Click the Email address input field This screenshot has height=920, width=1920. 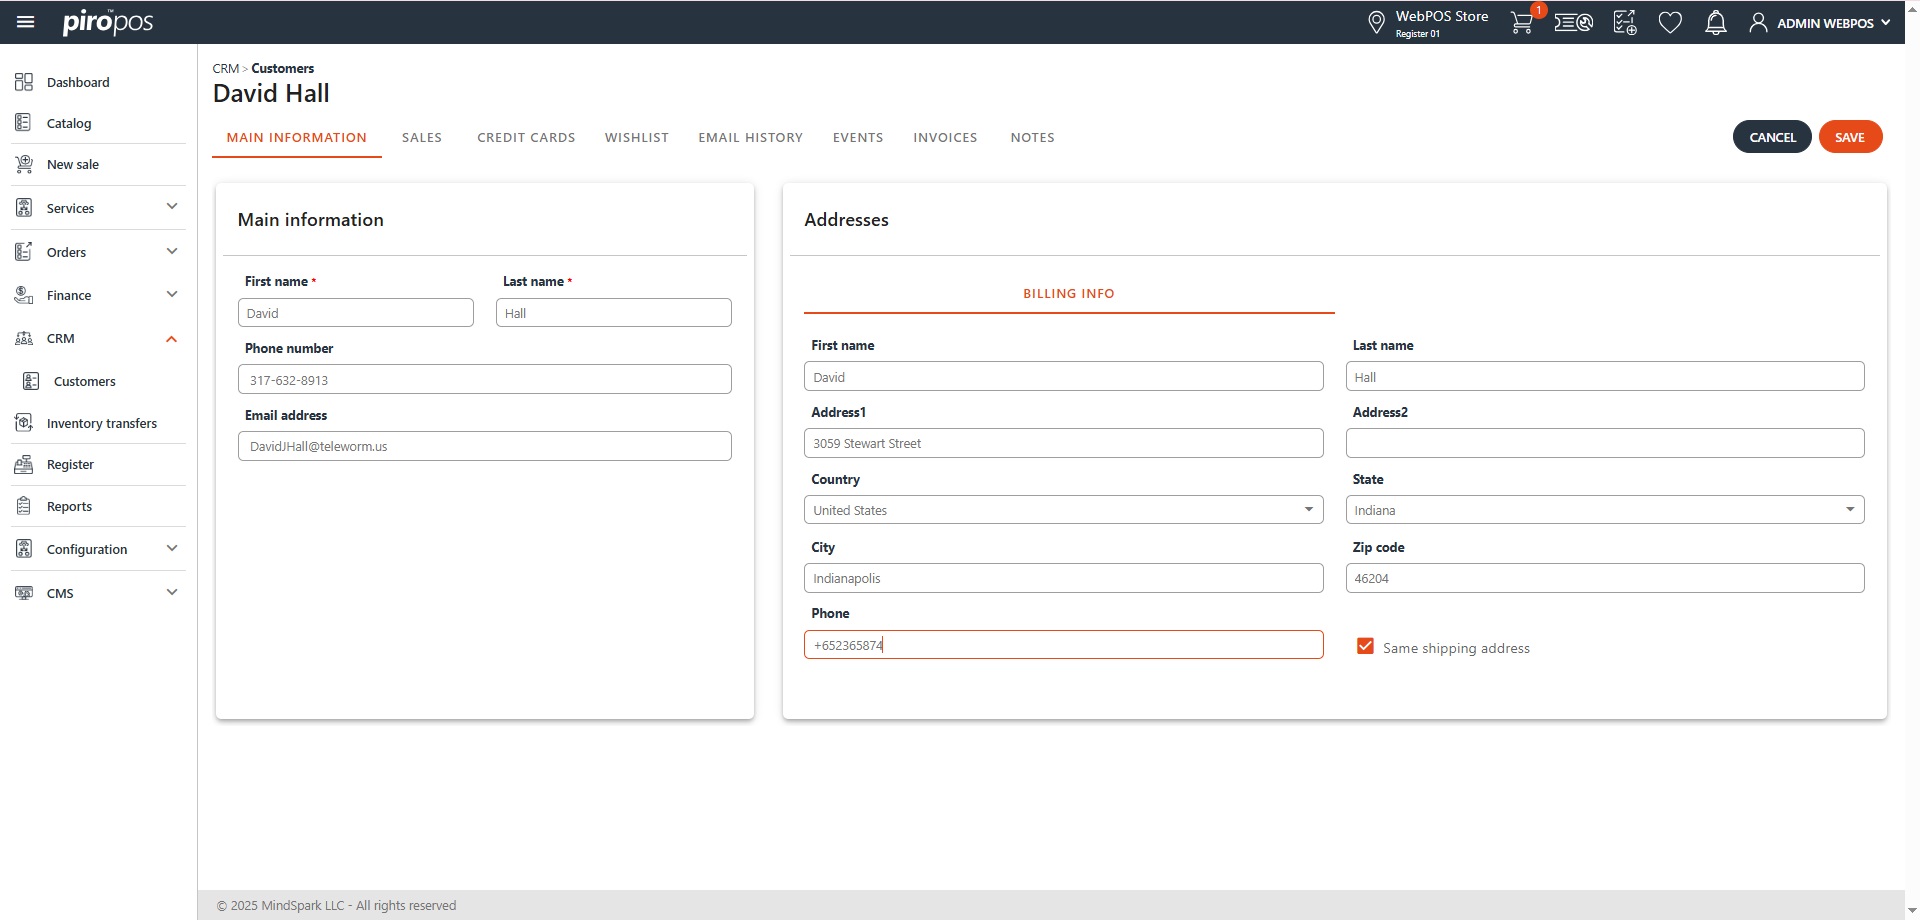(x=484, y=446)
